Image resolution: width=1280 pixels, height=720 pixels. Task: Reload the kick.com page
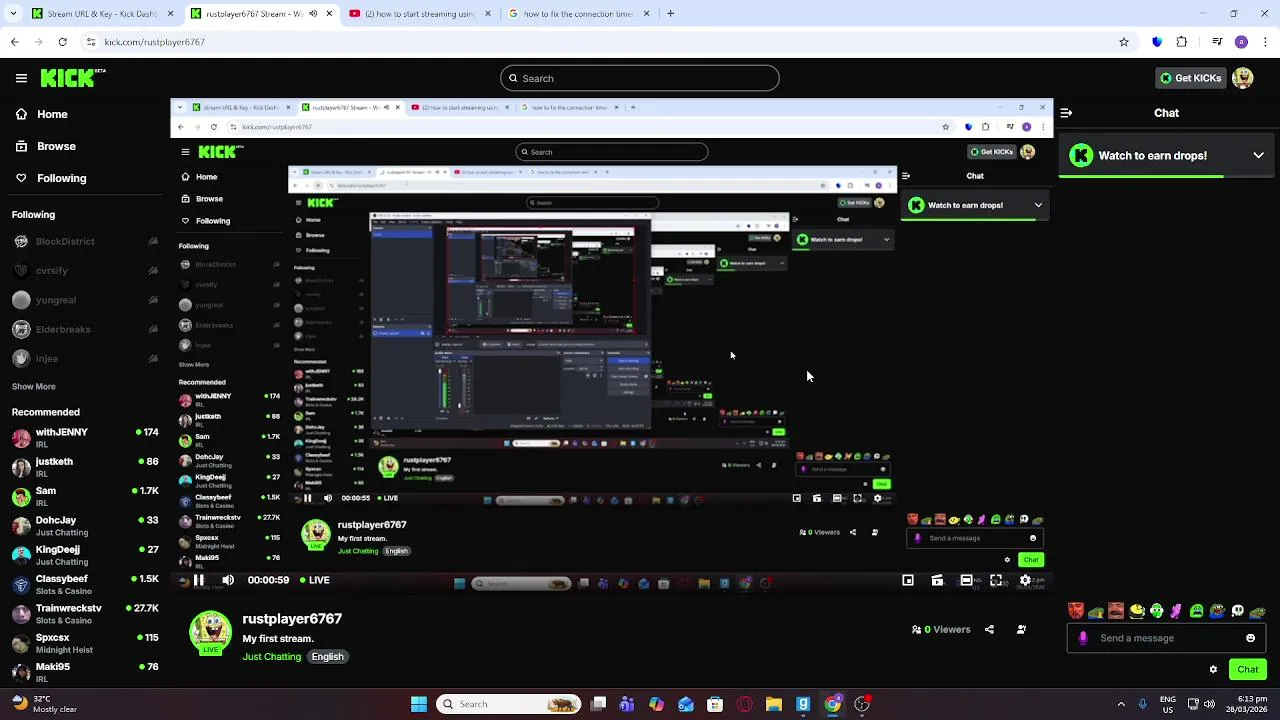[x=62, y=42]
